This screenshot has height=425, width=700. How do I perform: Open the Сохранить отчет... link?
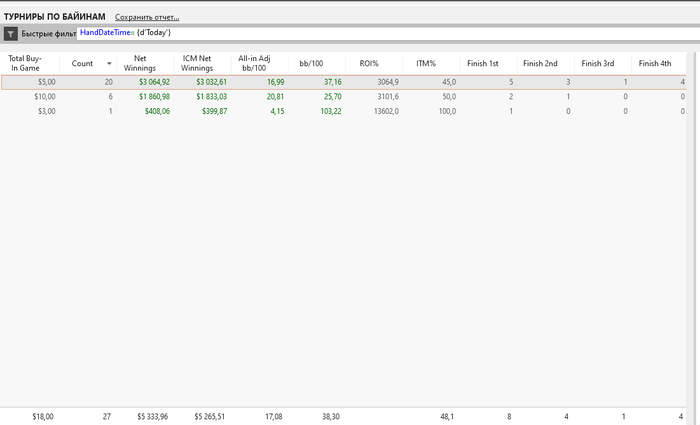coord(147,17)
